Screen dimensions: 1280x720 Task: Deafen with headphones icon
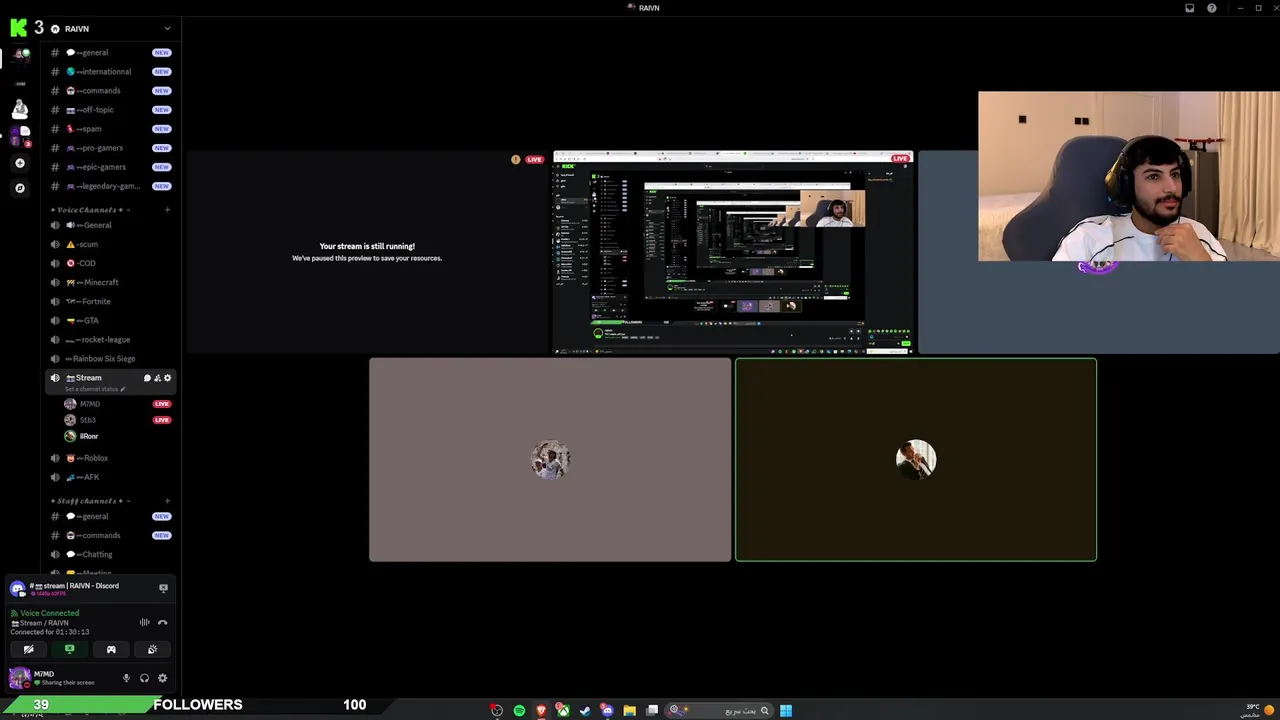pos(144,678)
